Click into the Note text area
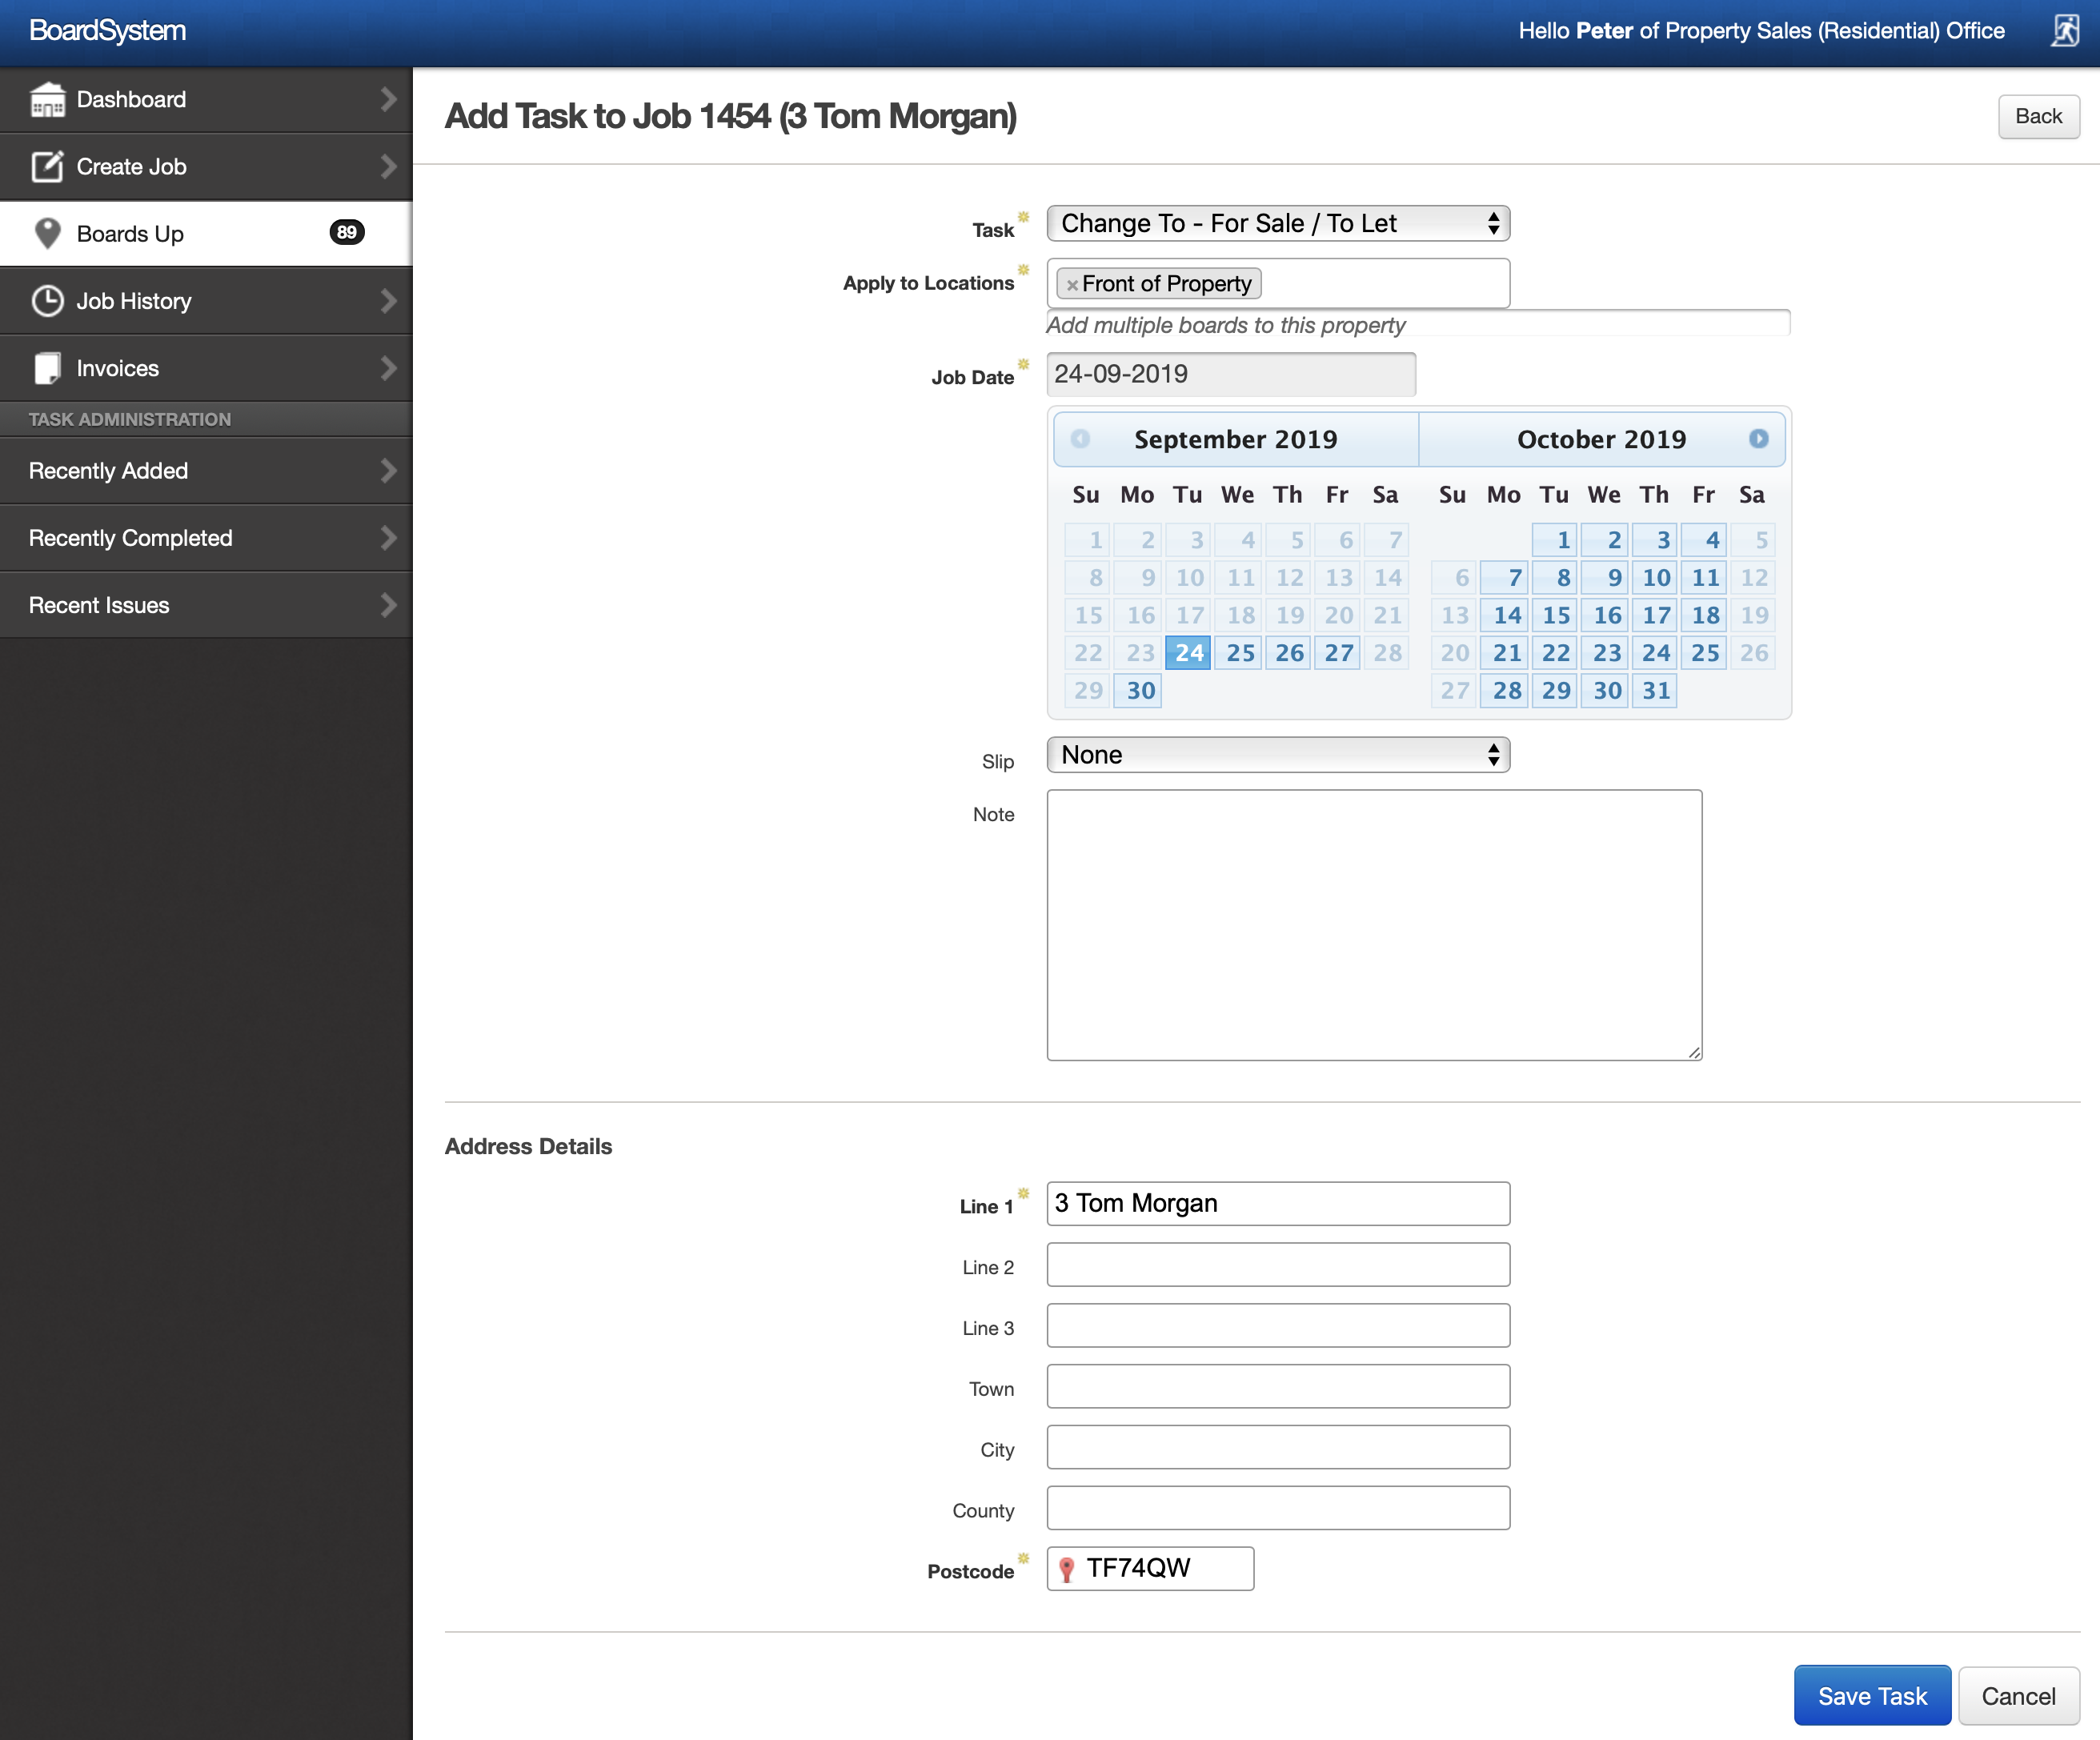Viewport: 2100px width, 1740px height. point(1373,925)
